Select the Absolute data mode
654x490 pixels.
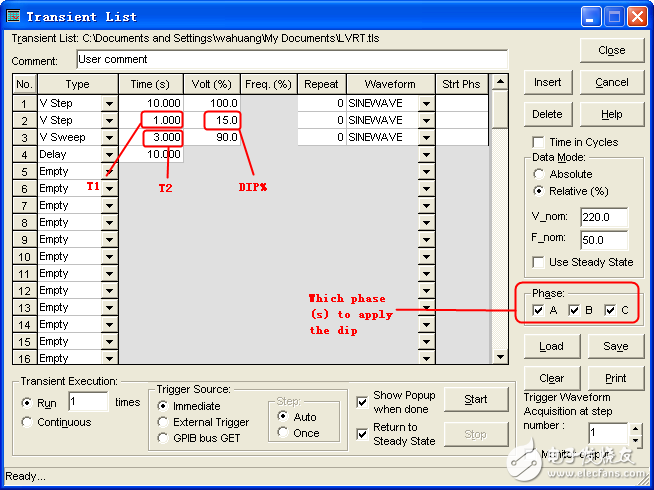(x=539, y=173)
